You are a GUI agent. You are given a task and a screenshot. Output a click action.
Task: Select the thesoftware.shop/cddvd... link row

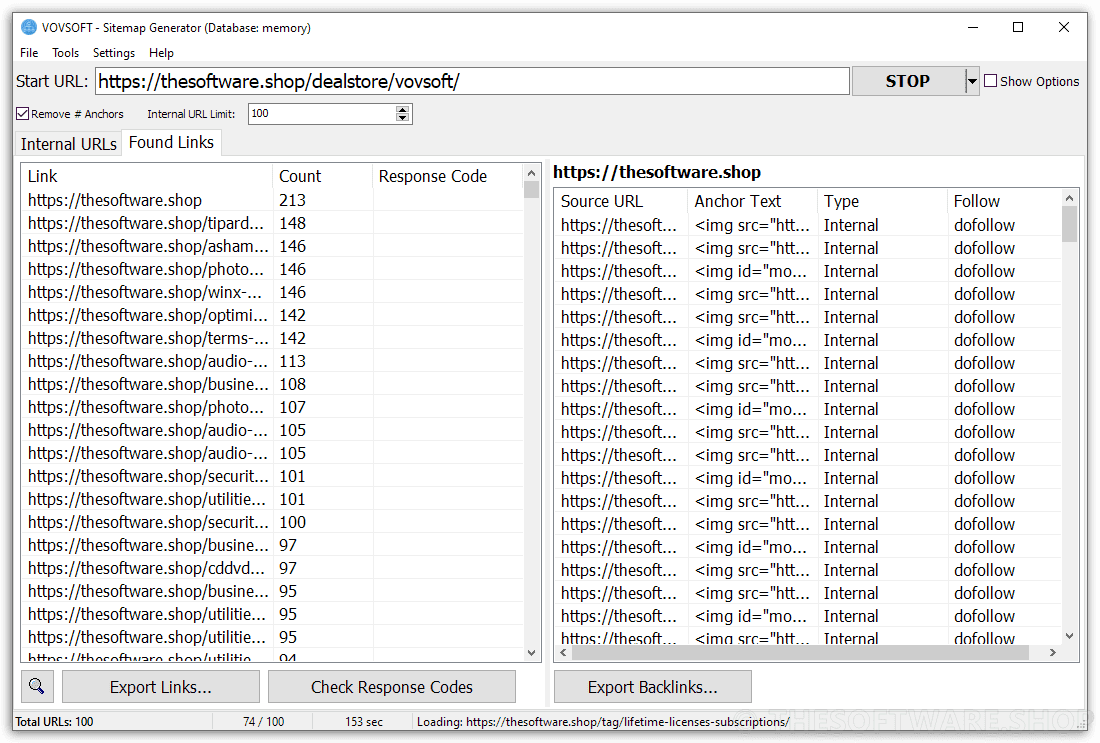272,568
